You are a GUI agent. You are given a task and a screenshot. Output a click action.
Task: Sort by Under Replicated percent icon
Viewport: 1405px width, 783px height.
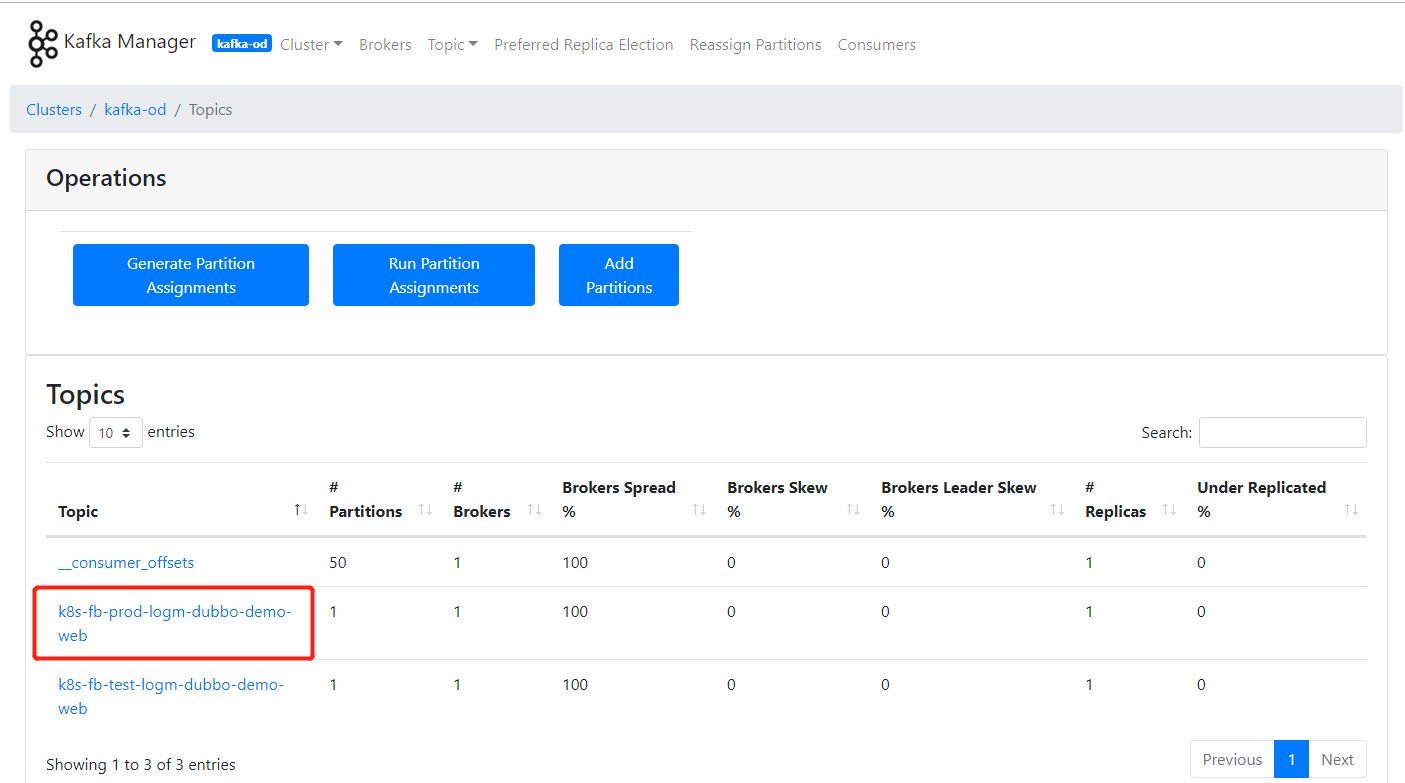pyautogui.click(x=1351, y=510)
